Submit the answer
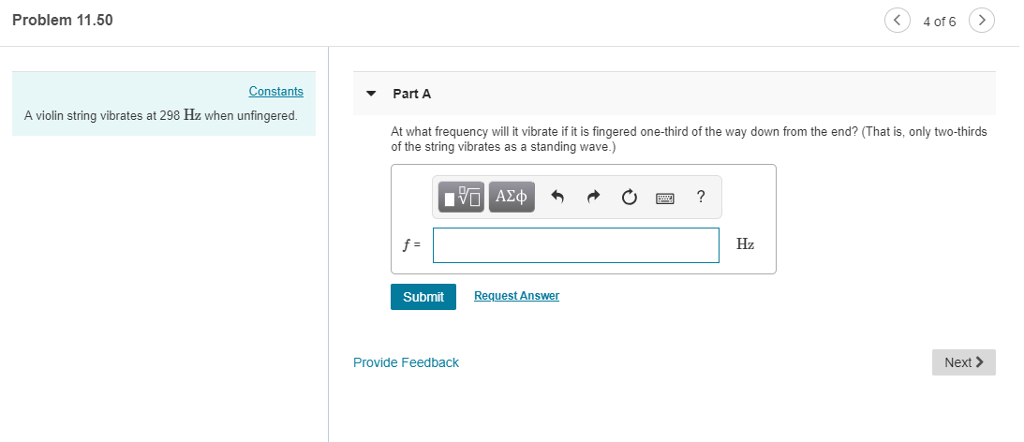 (423, 297)
